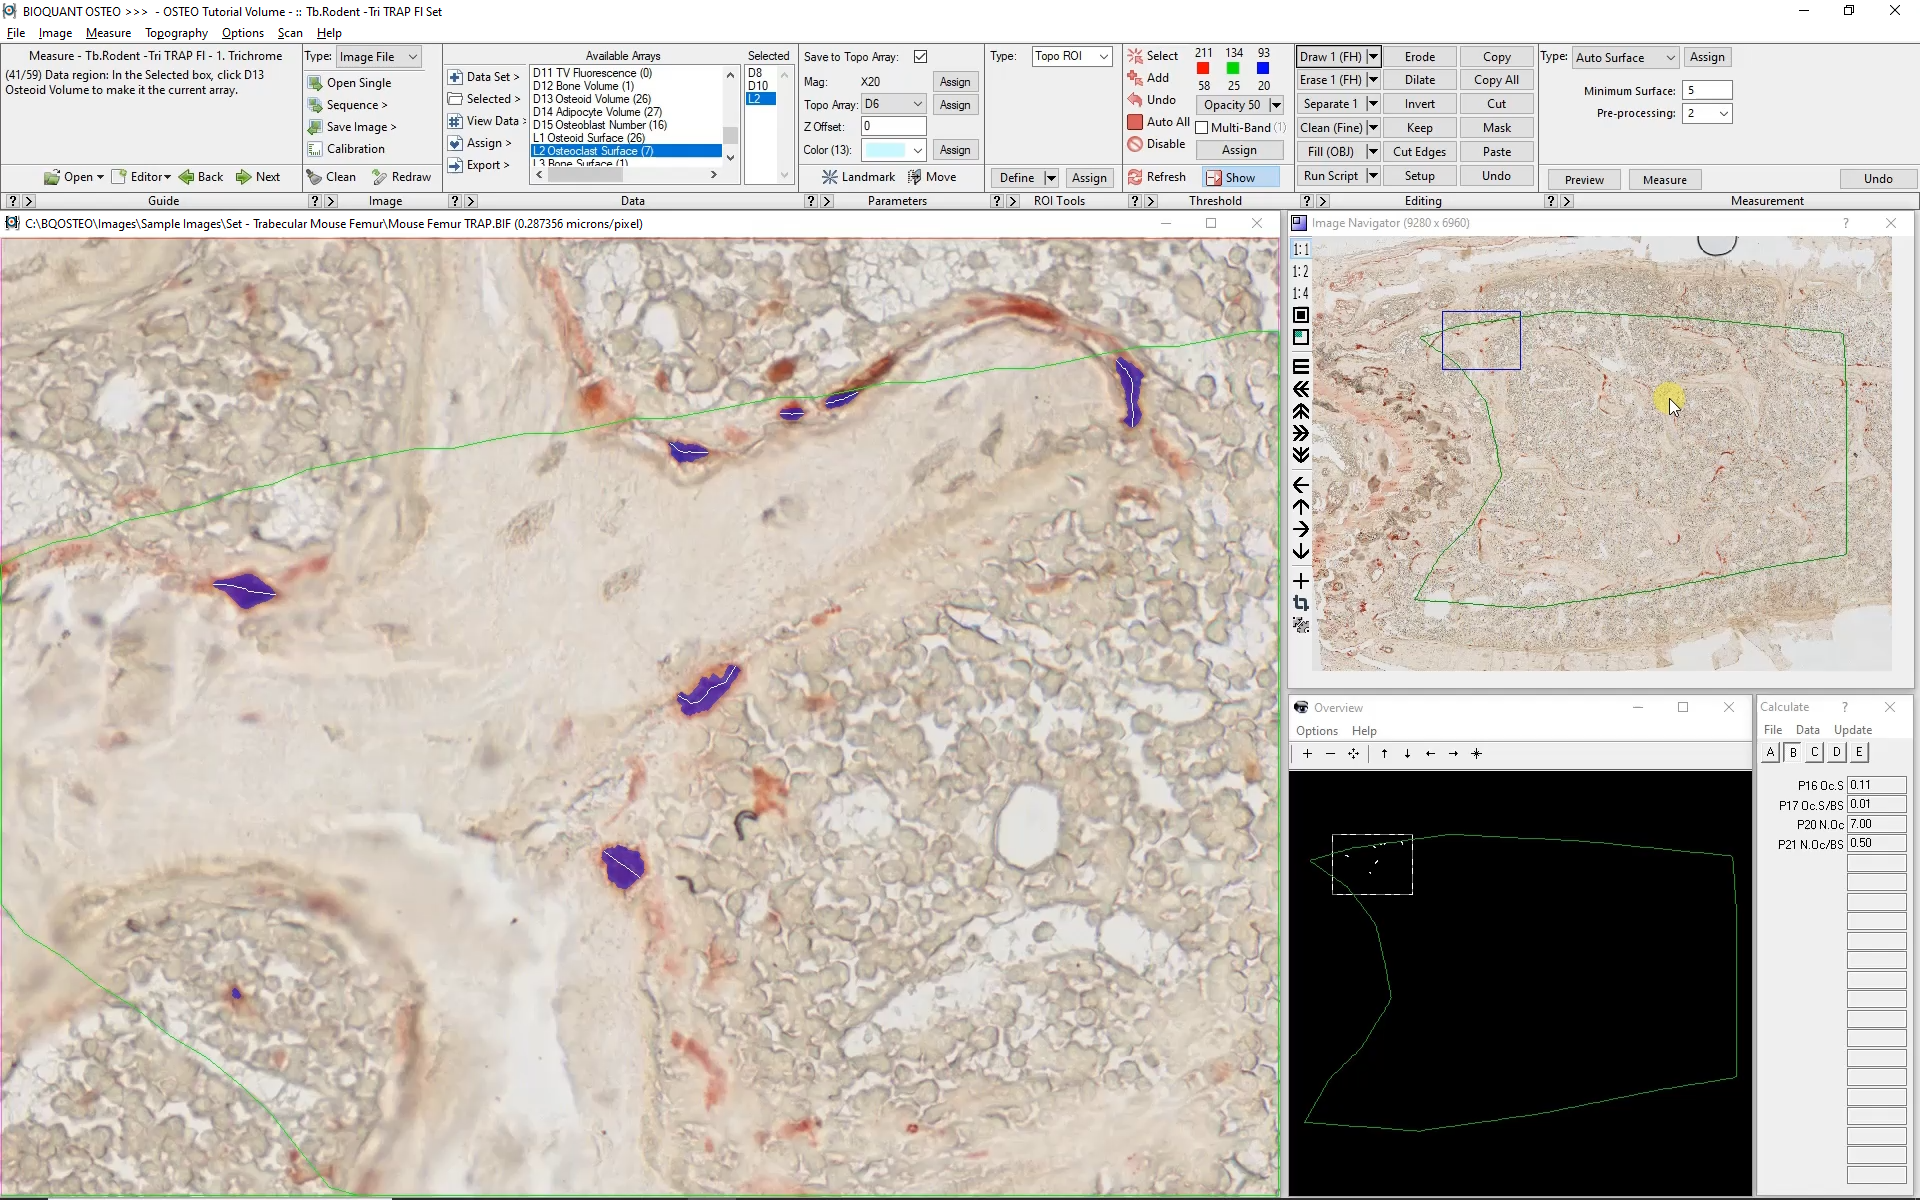The height and width of the screenshot is (1200, 1920).
Task: Click the Refresh threshold icon
Action: [x=1135, y=177]
